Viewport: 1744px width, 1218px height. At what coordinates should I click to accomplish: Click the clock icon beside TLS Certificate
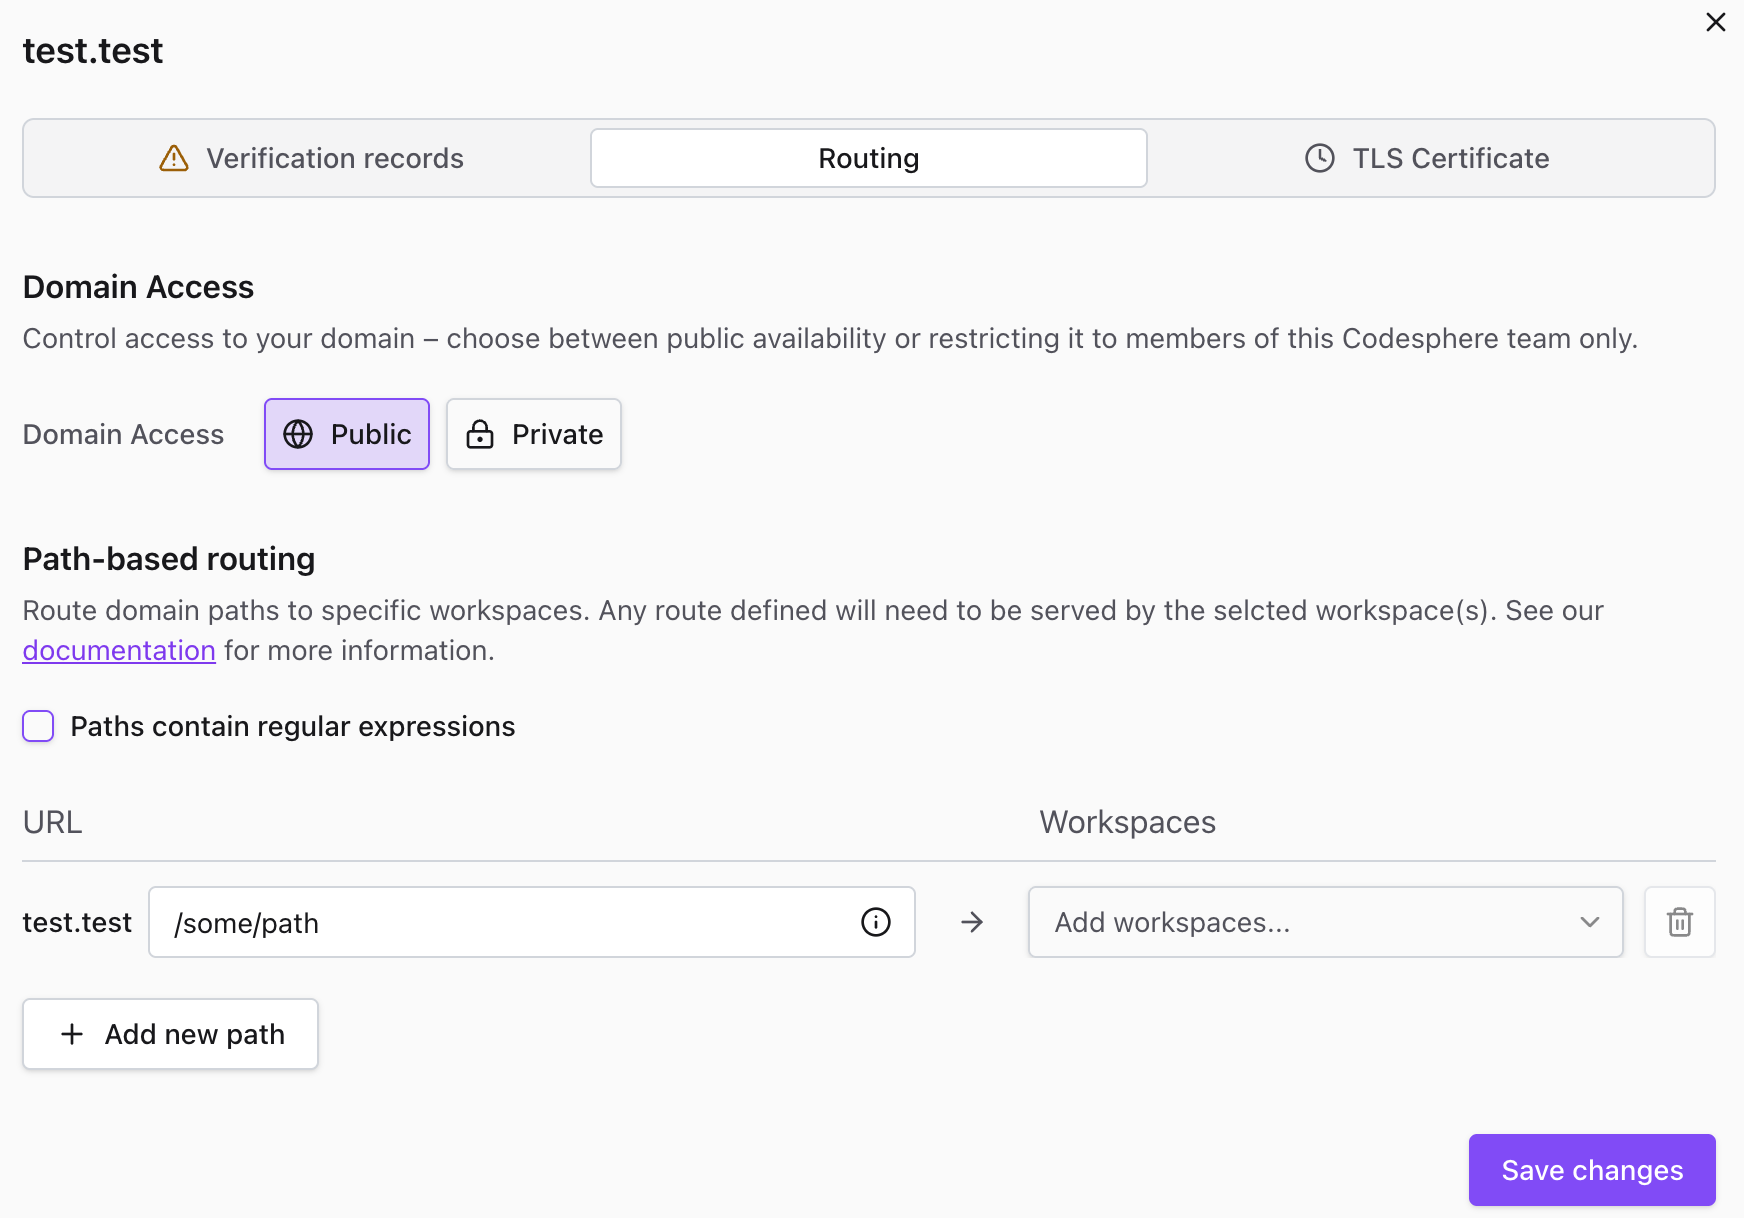click(x=1319, y=158)
